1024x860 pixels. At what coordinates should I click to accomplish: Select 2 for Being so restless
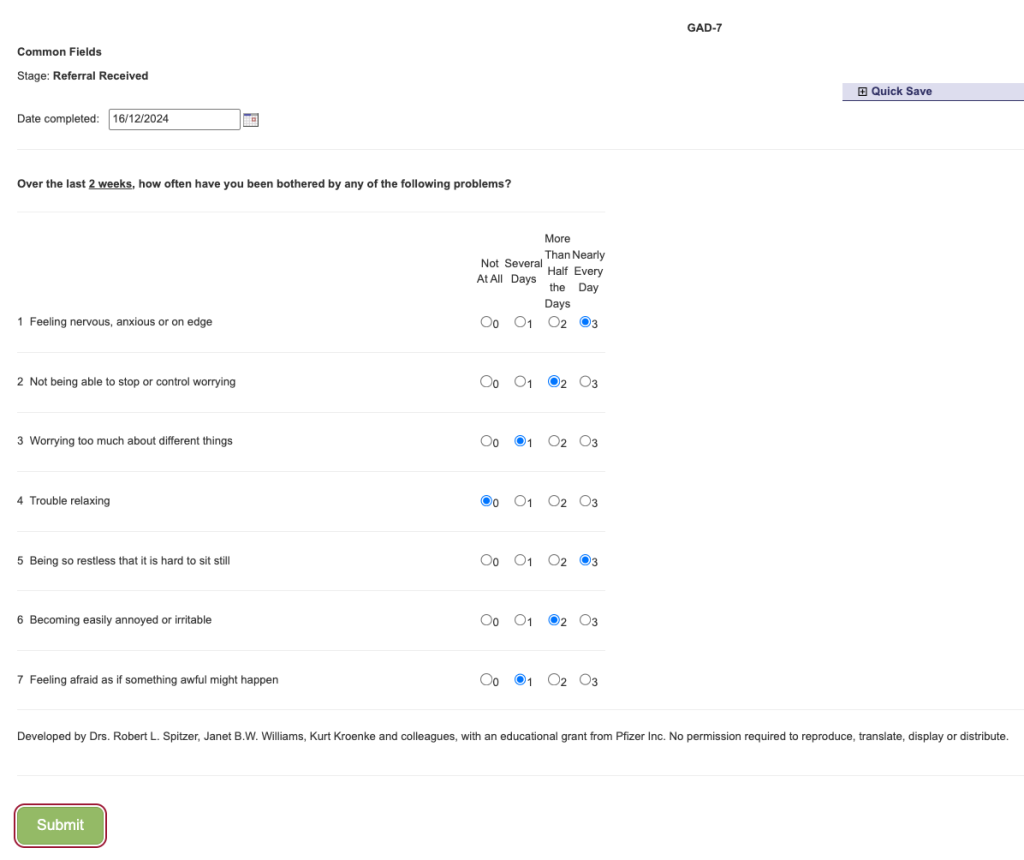click(554, 561)
